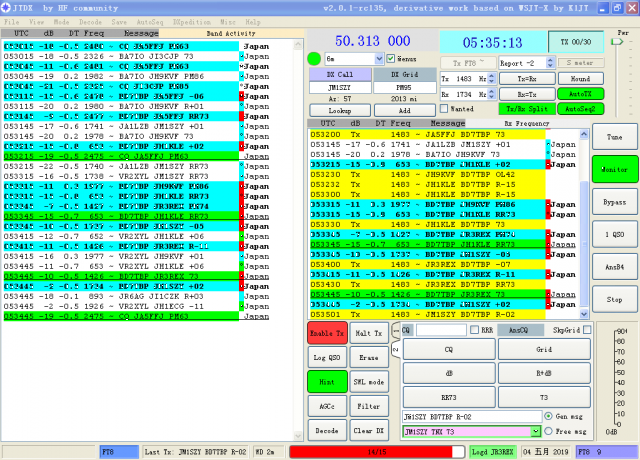Tick the RRR checkbox

tap(474, 330)
